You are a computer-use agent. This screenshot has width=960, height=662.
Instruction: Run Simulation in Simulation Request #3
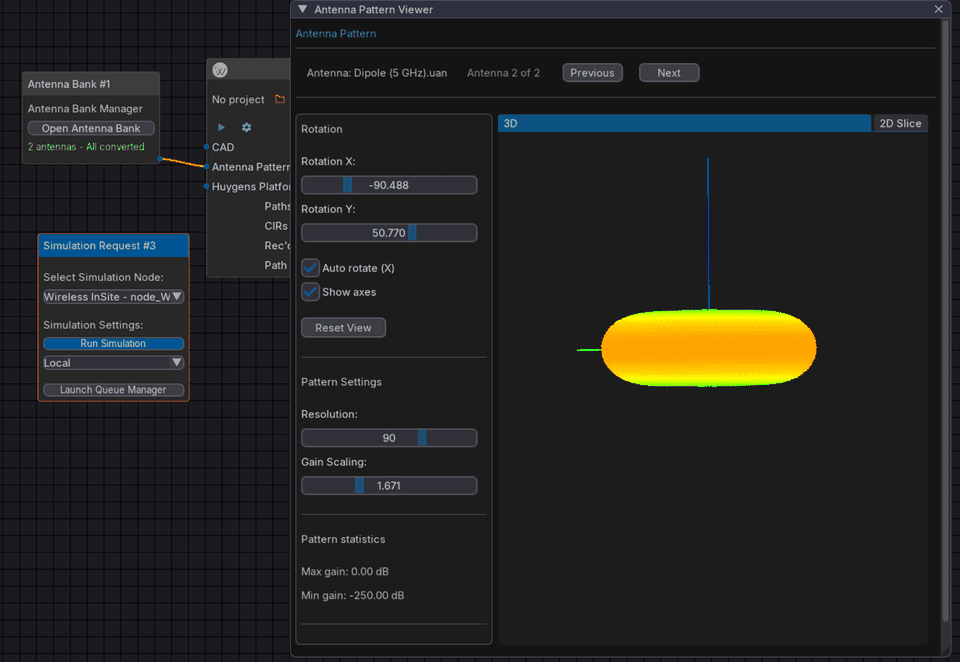pos(113,344)
